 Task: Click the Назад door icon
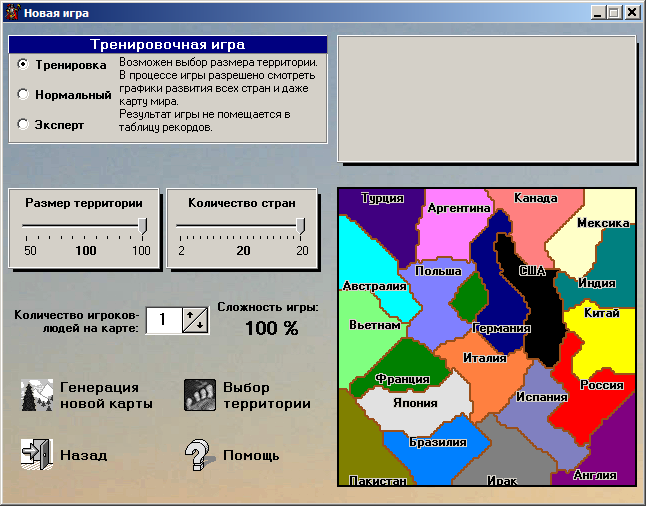(37, 454)
